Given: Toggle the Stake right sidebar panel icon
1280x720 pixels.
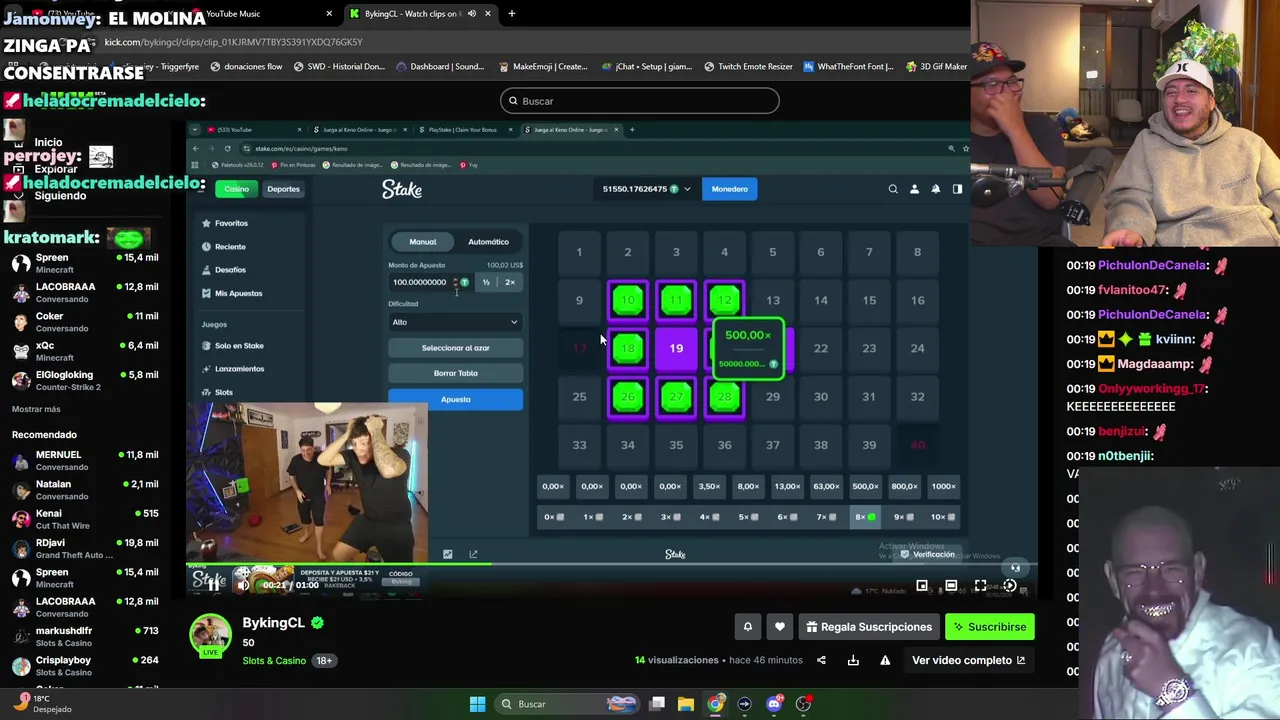Looking at the screenshot, I should (x=957, y=189).
